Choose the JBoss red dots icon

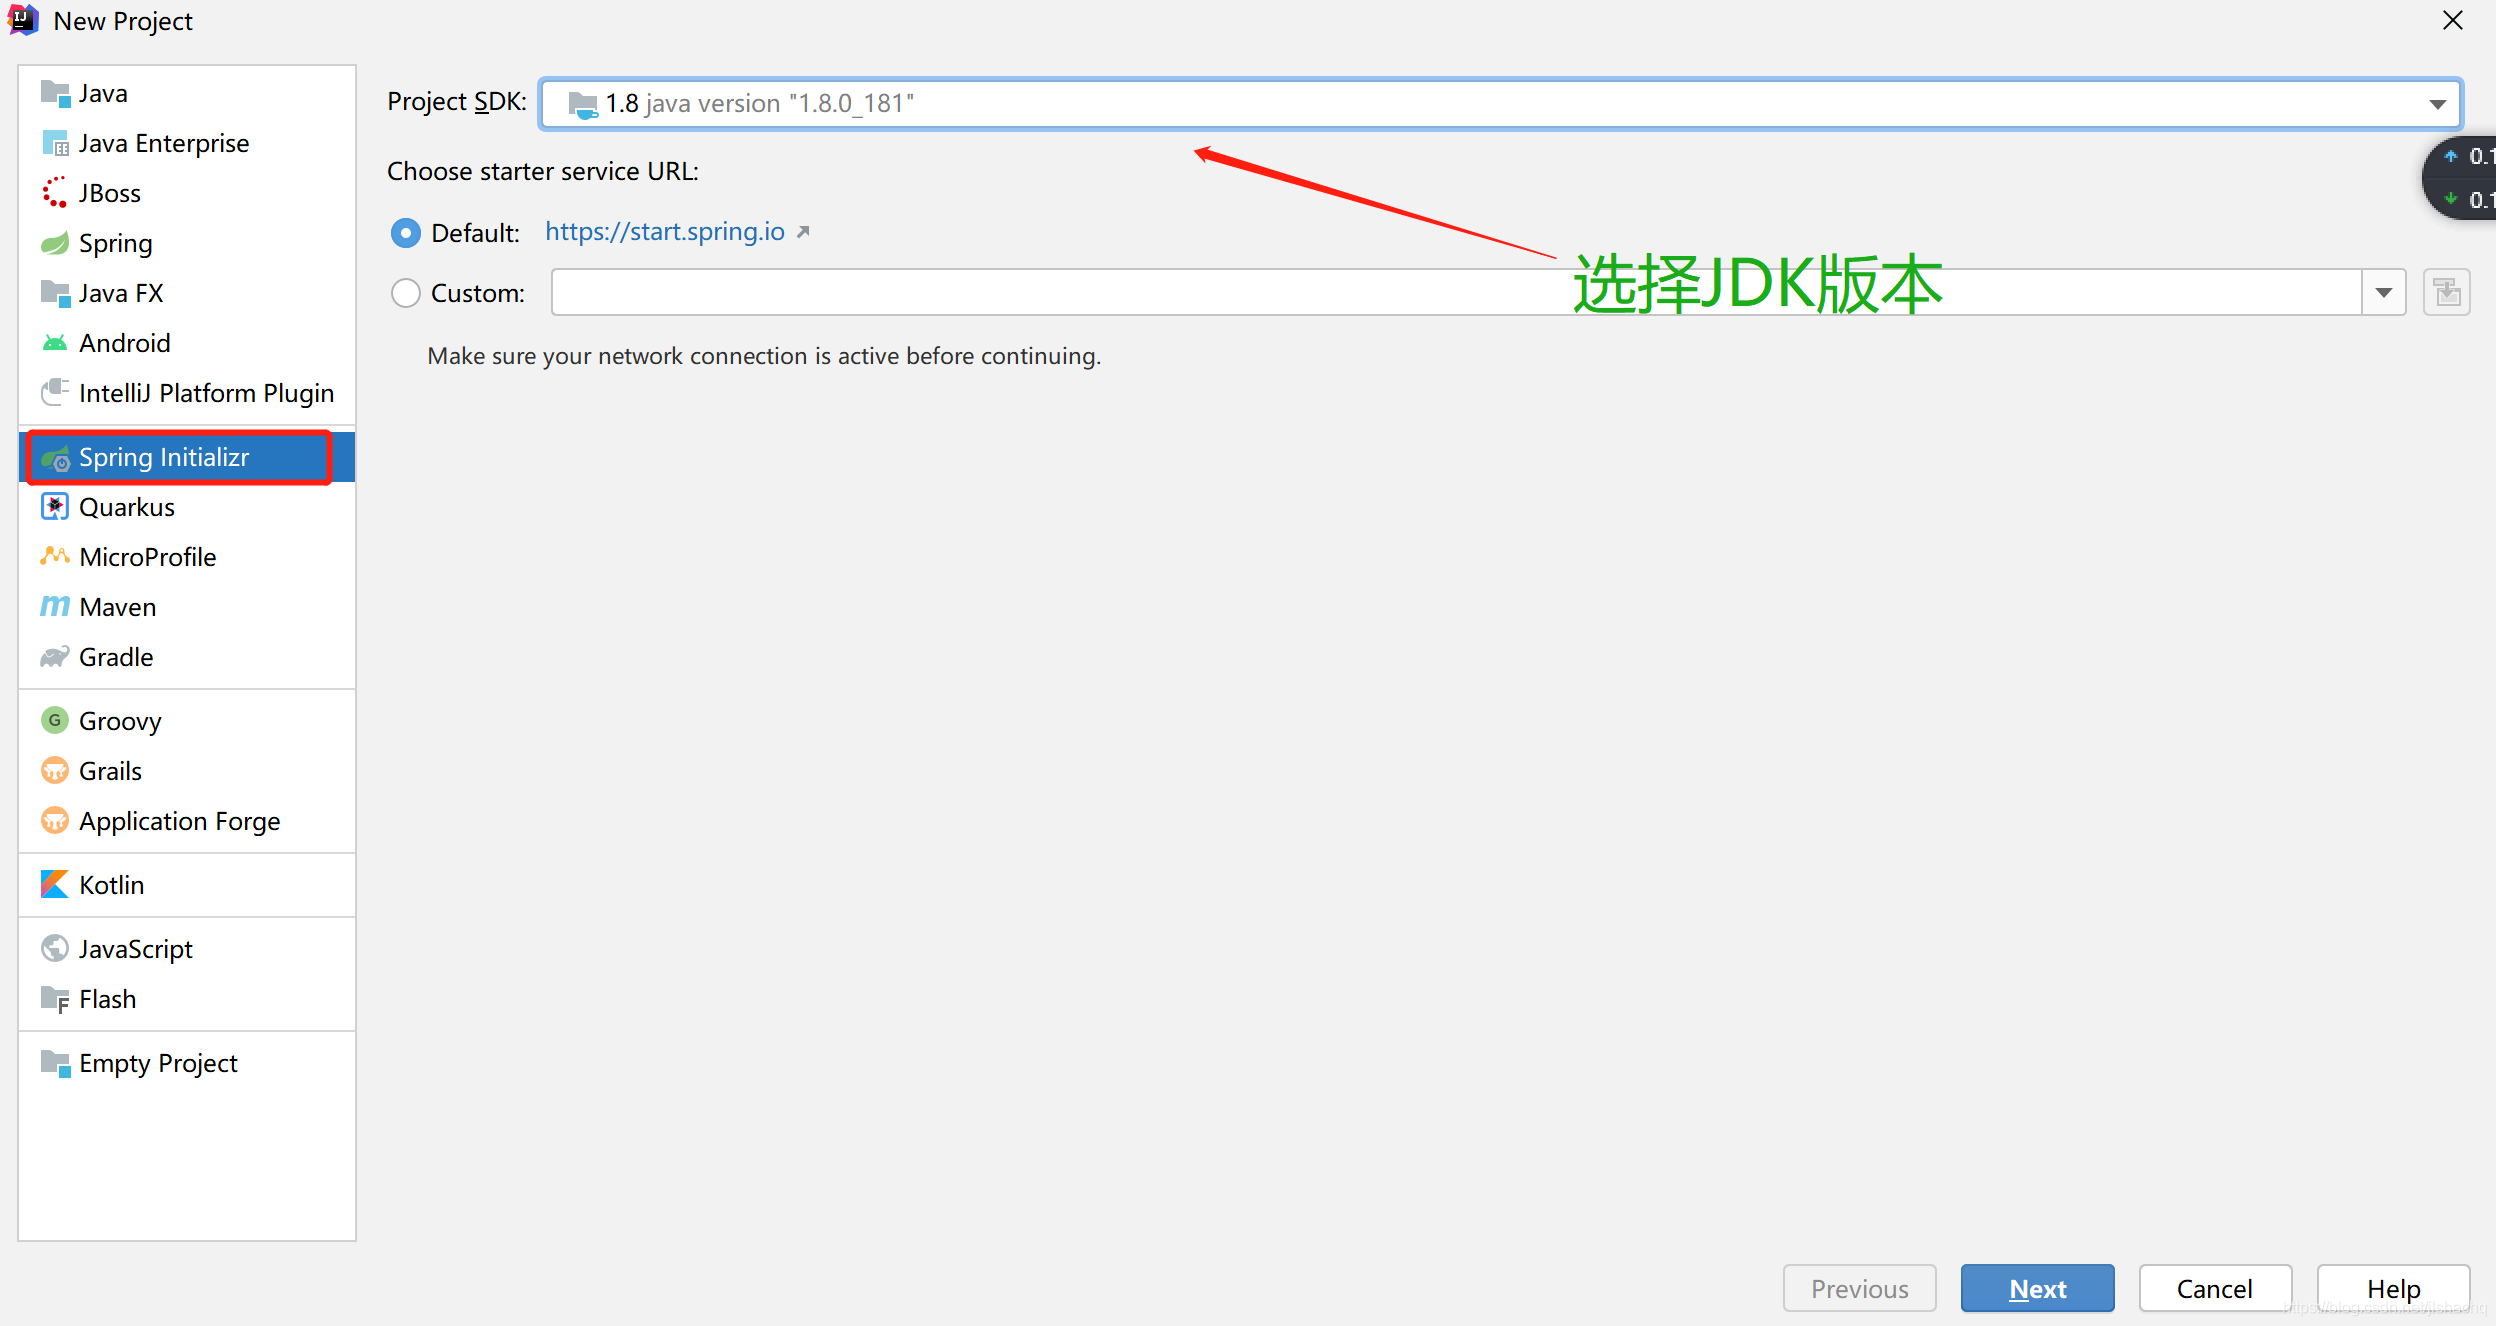55,193
